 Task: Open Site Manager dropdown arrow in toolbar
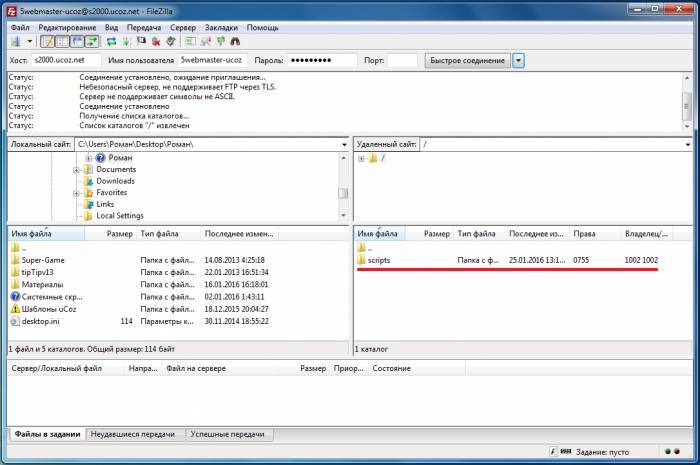click(29, 42)
